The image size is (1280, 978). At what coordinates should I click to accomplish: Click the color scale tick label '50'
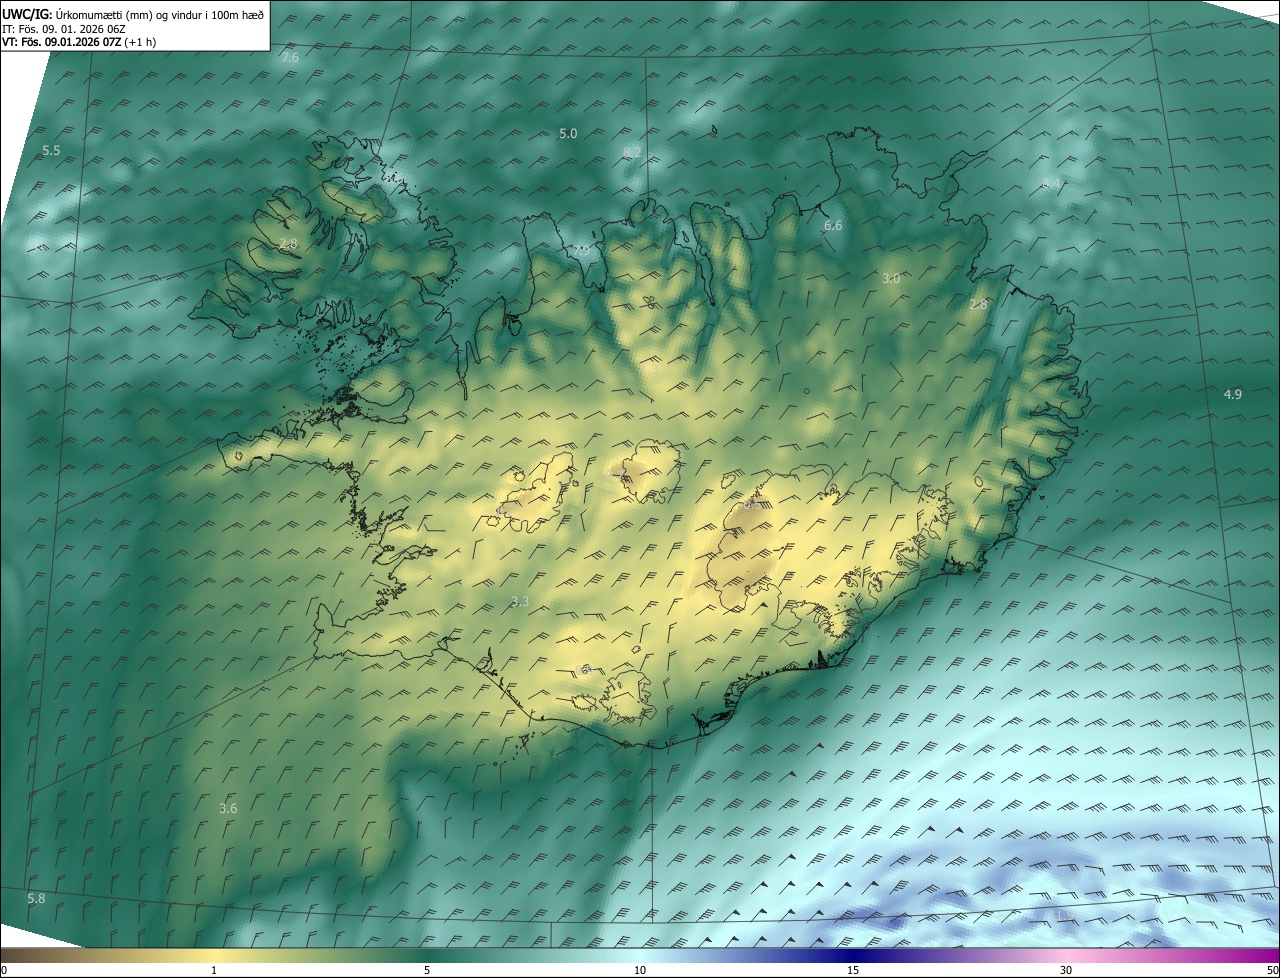(x=1272, y=970)
